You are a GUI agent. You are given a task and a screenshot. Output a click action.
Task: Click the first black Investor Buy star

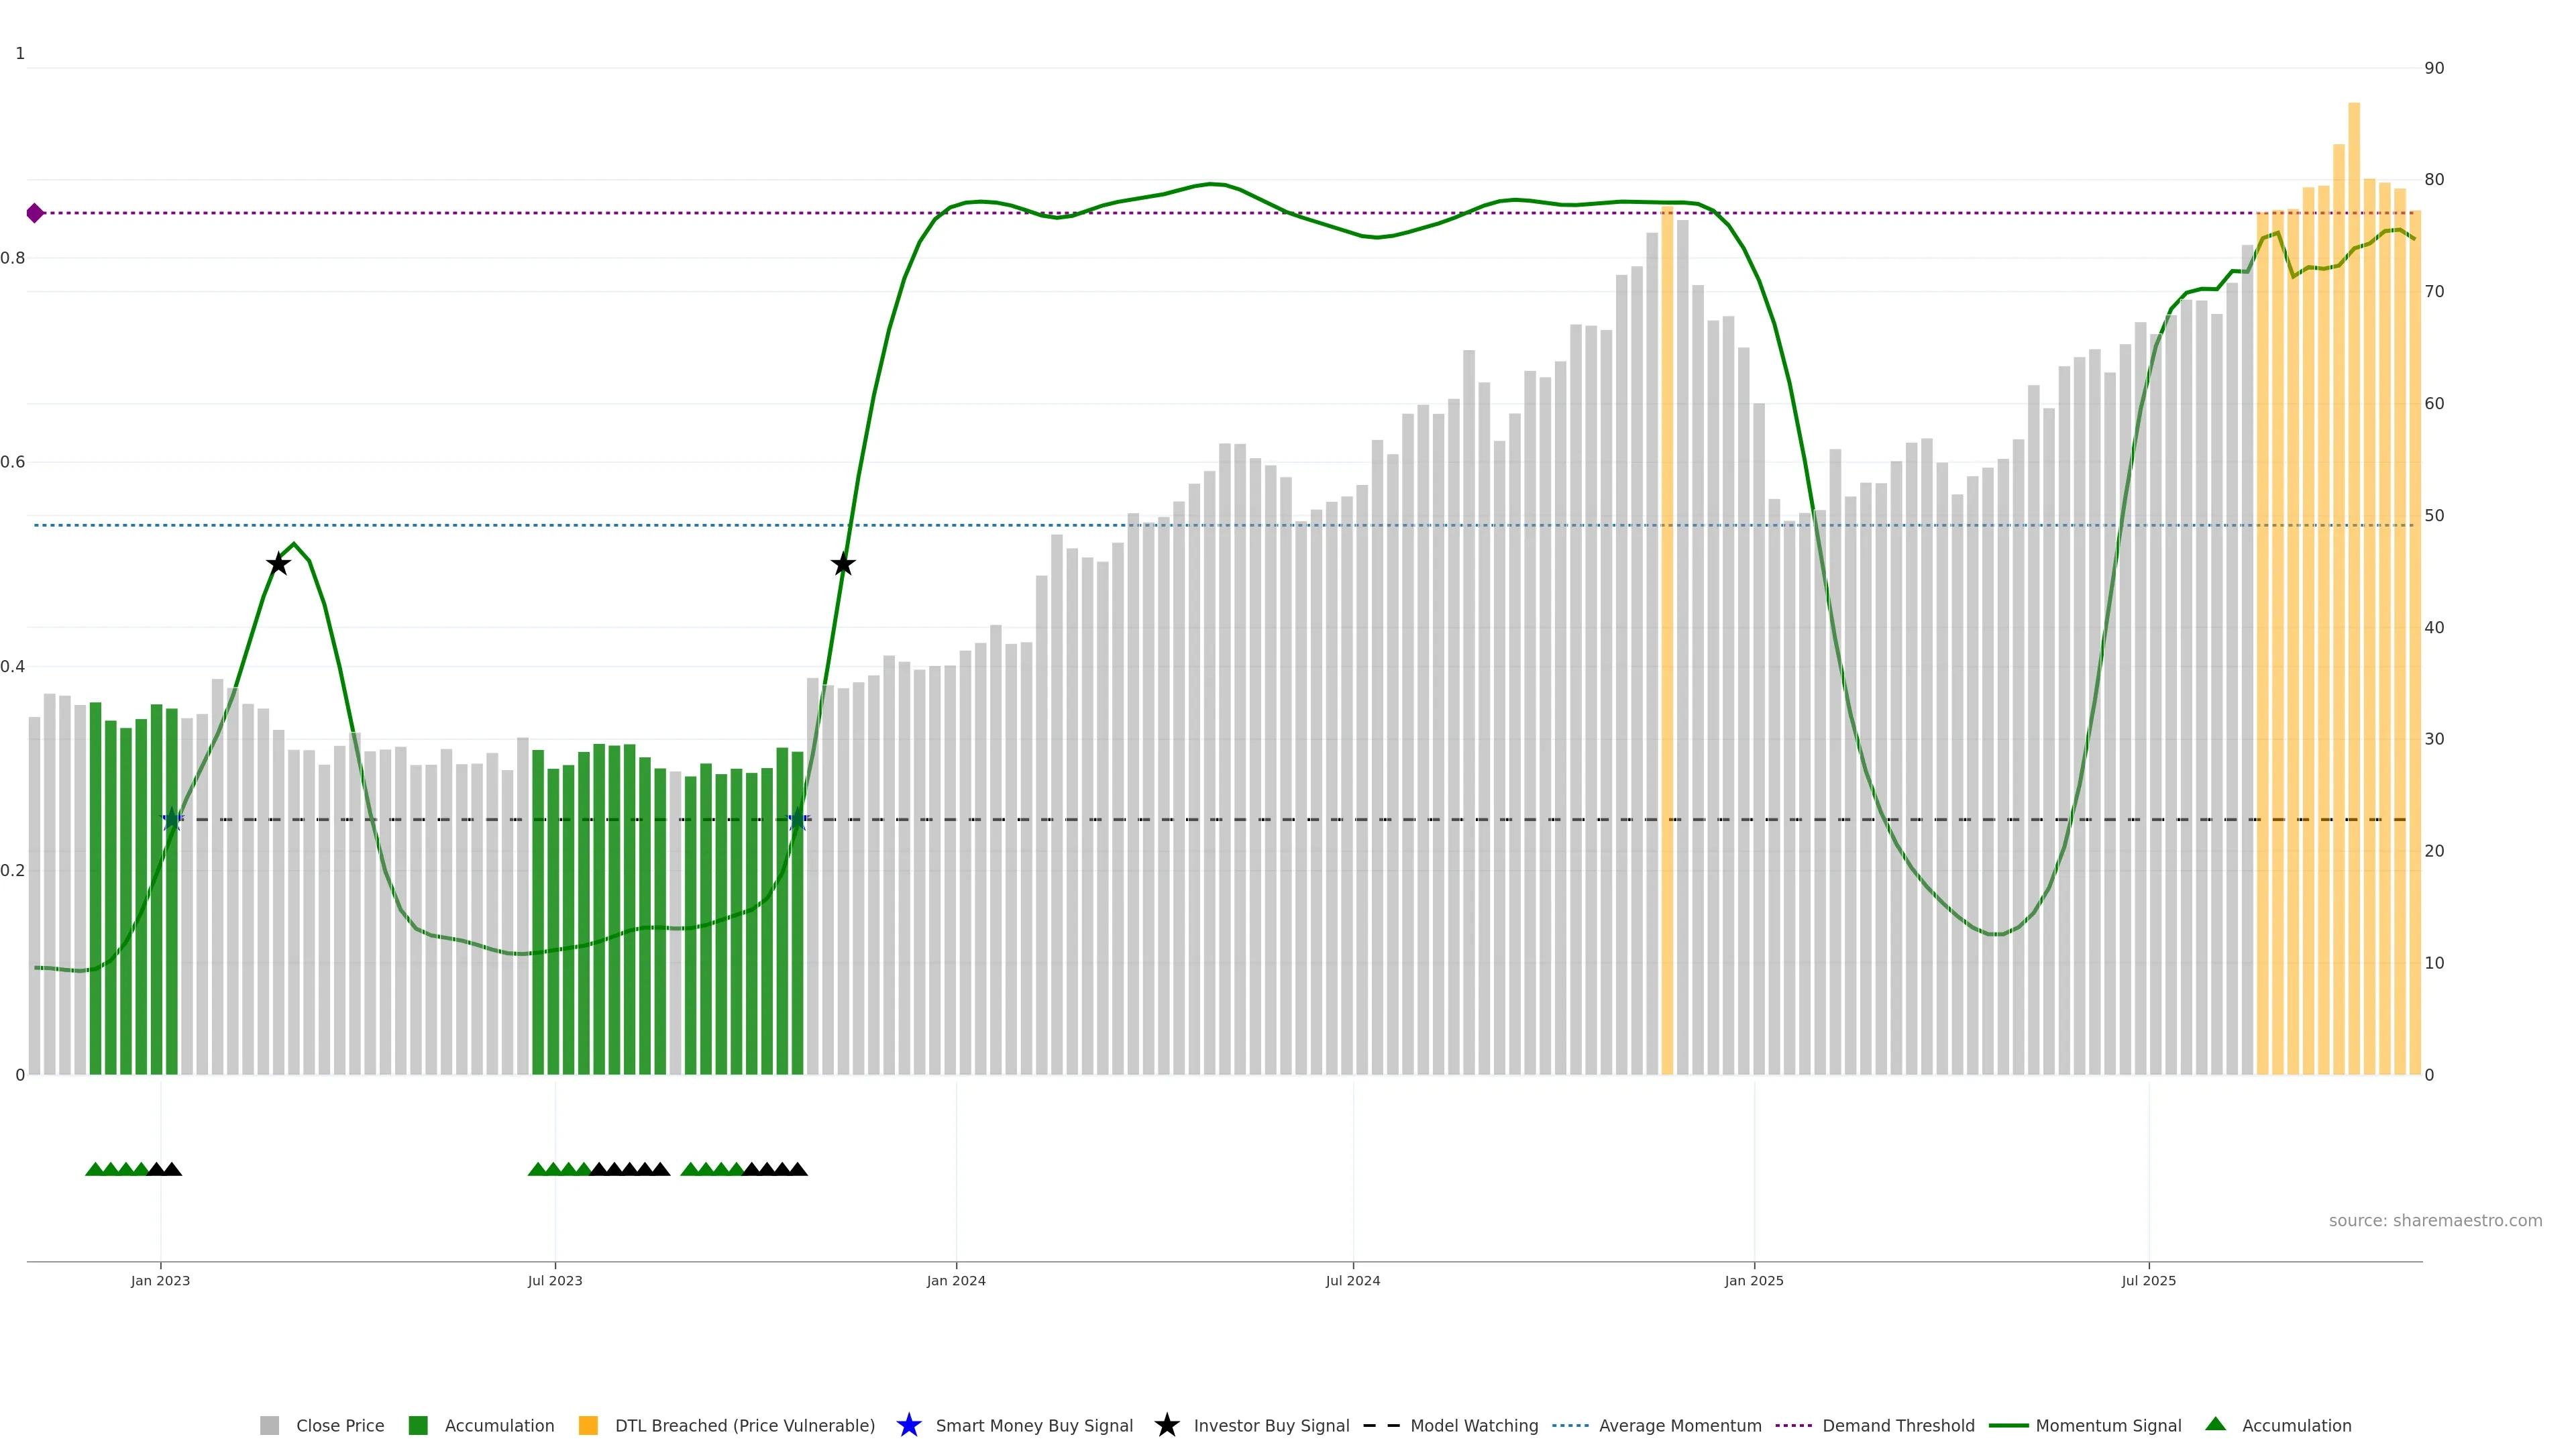(x=278, y=564)
